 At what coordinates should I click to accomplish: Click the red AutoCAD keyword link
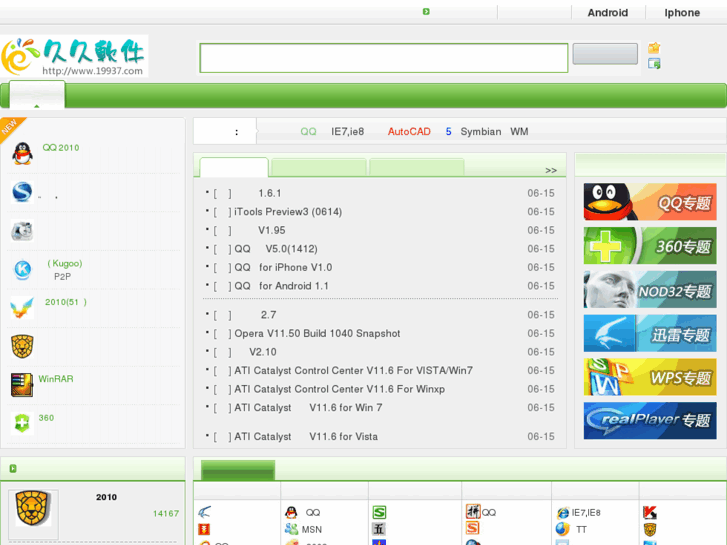[409, 132]
